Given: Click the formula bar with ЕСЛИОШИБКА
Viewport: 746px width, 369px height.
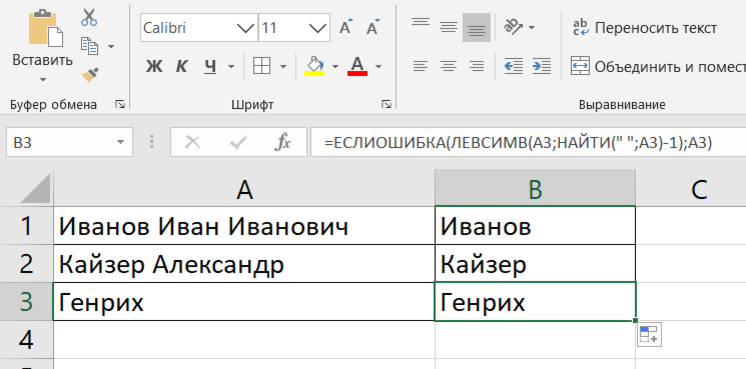Looking at the screenshot, I should click(528, 142).
